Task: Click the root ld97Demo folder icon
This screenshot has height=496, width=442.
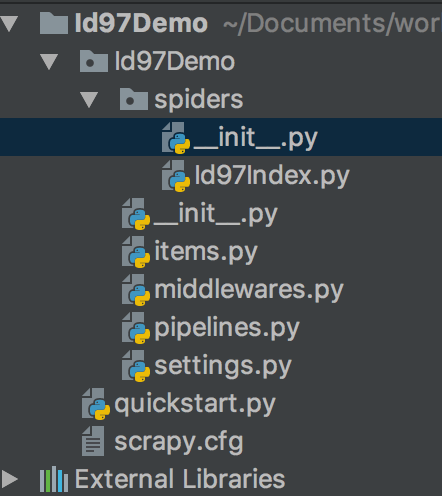Action: click(54, 23)
